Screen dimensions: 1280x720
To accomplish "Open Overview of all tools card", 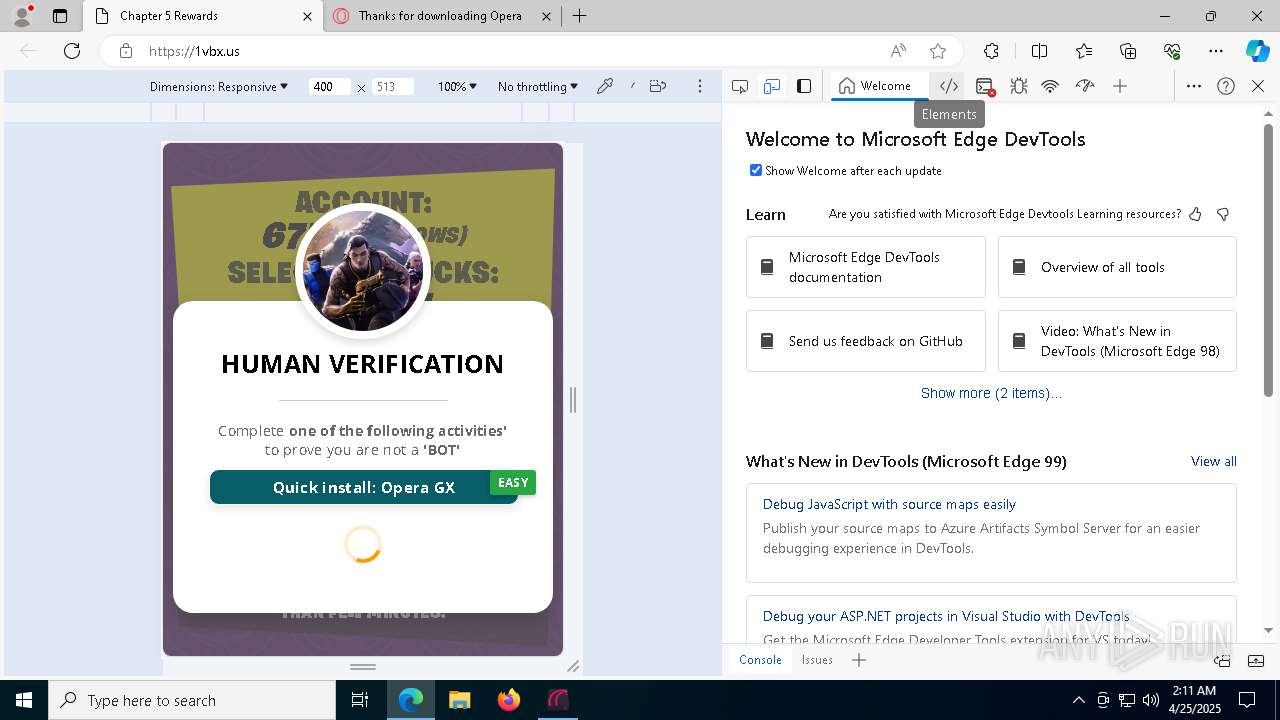I will click(x=1117, y=267).
